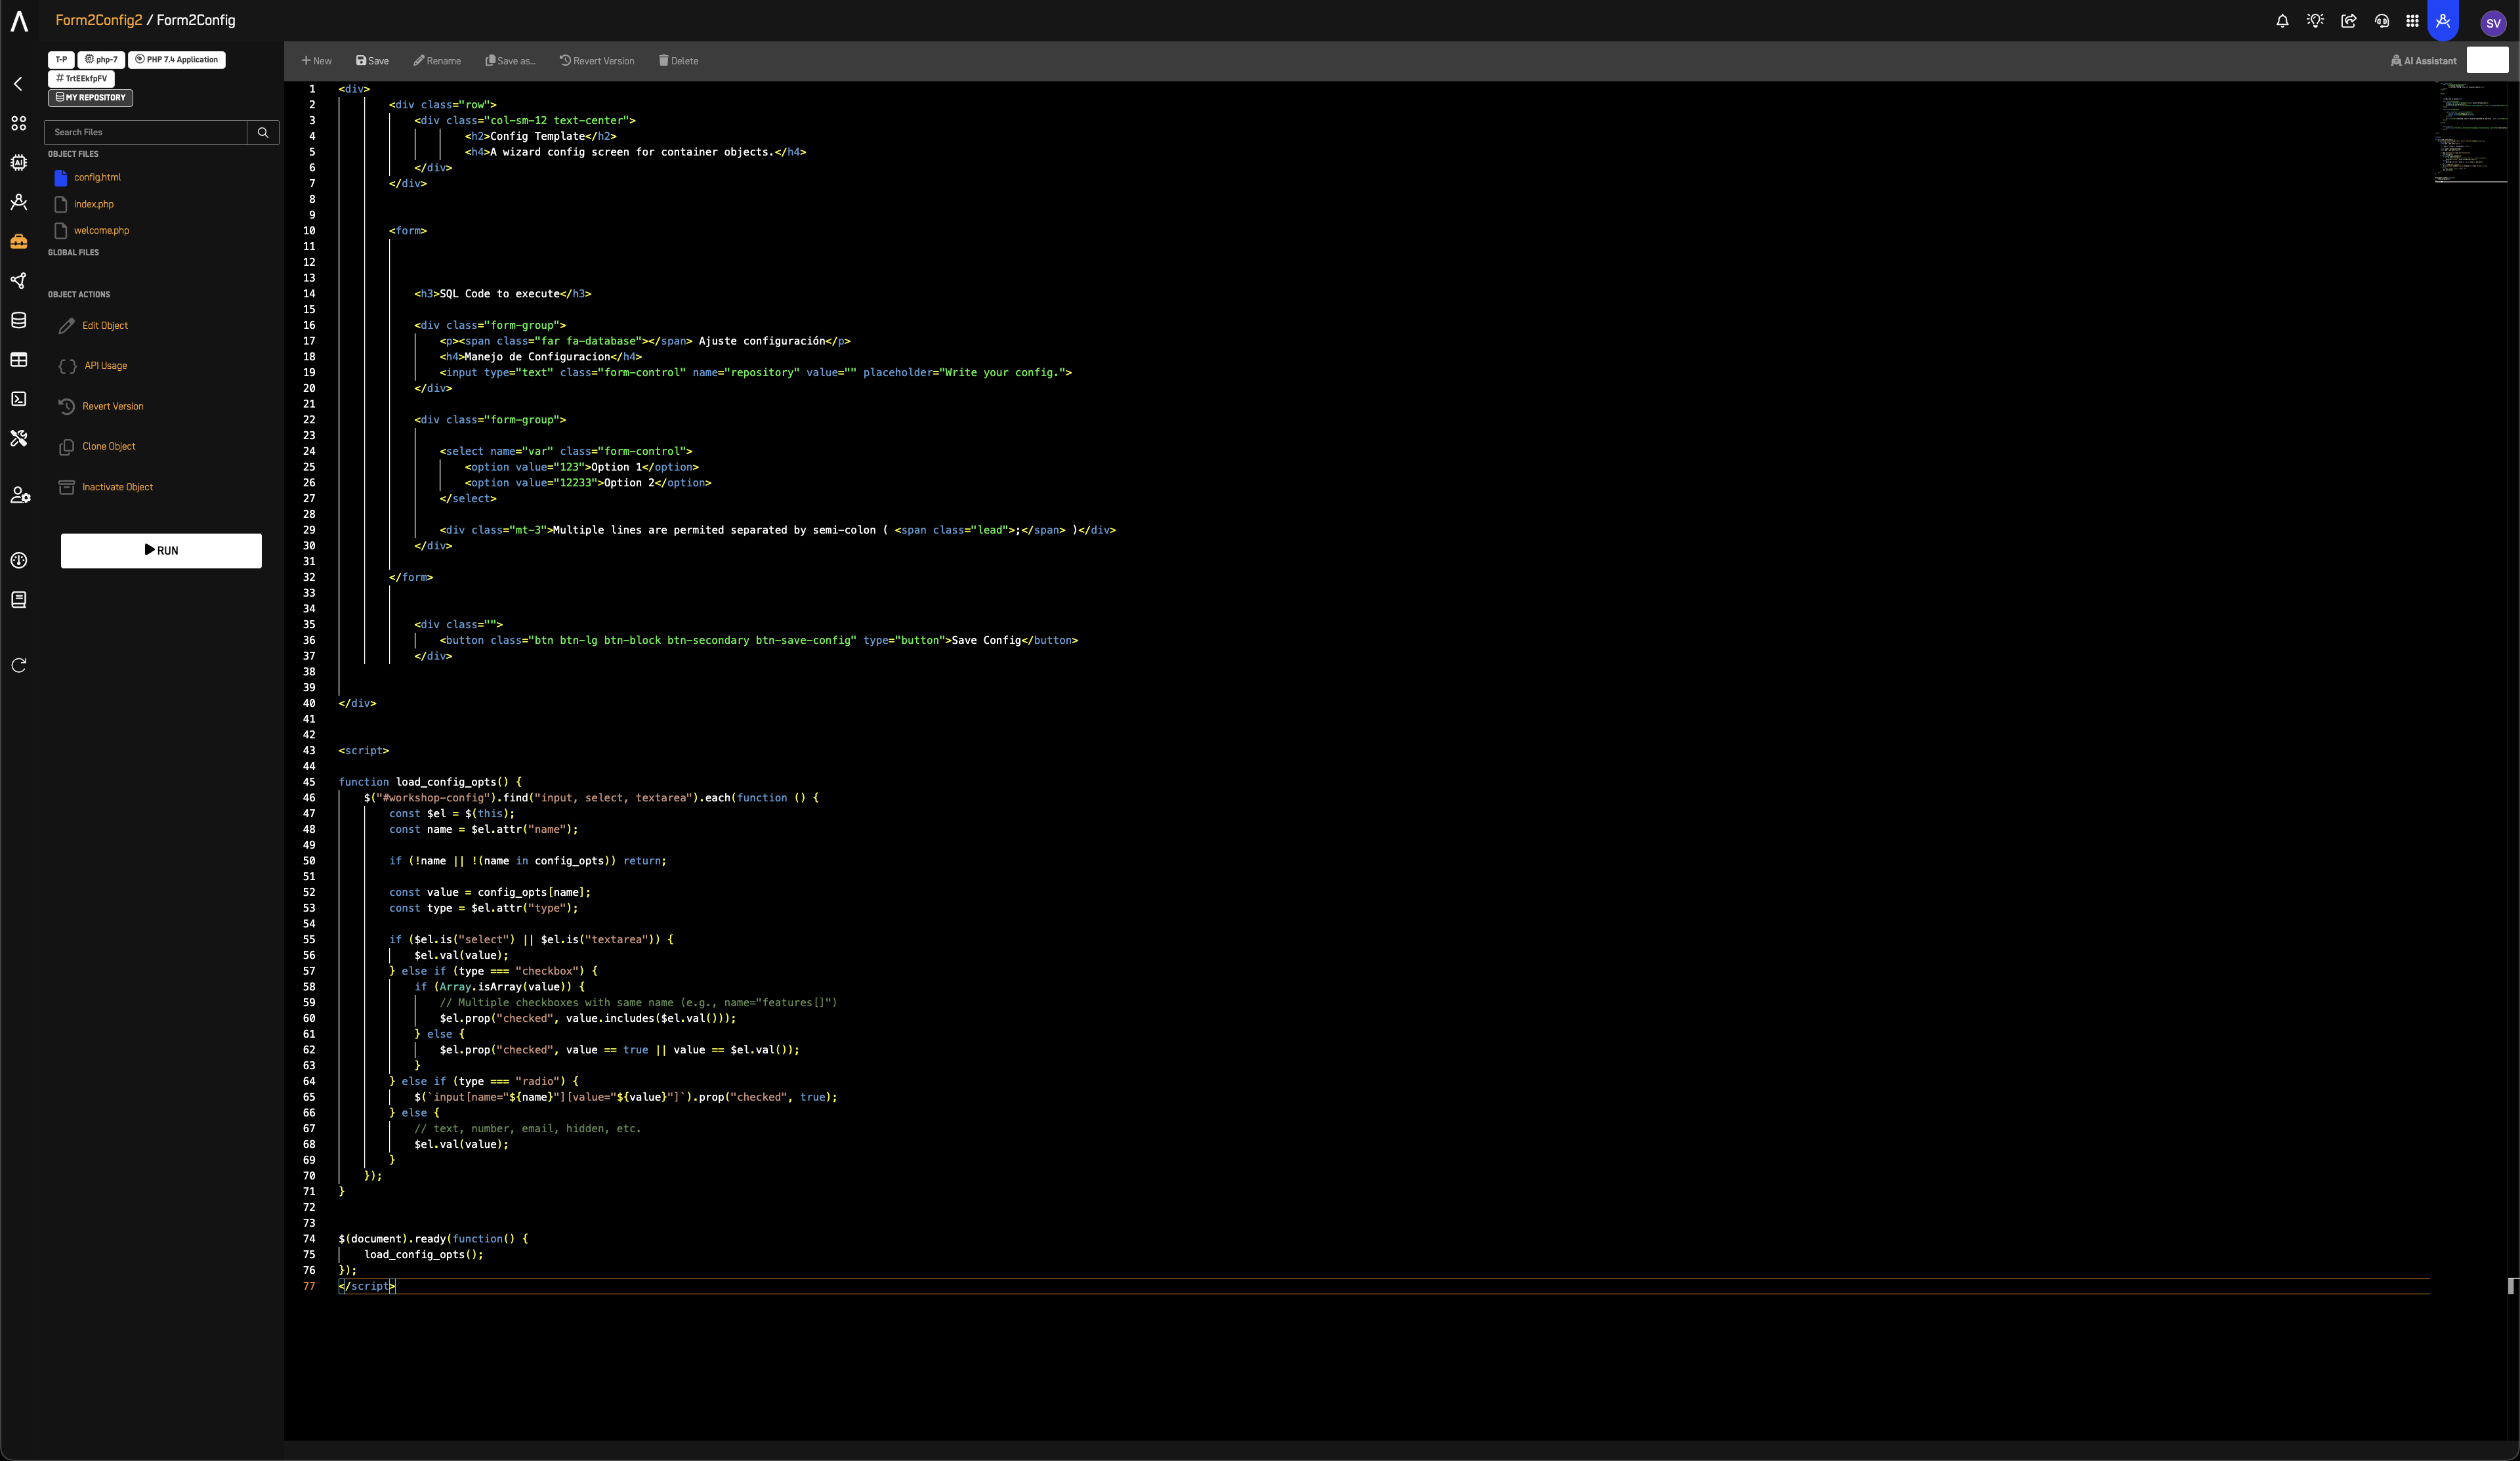Click Revert Version in the editor toolbar
Image resolution: width=2520 pixels, height=1461 pixels.
pos(597,61)
